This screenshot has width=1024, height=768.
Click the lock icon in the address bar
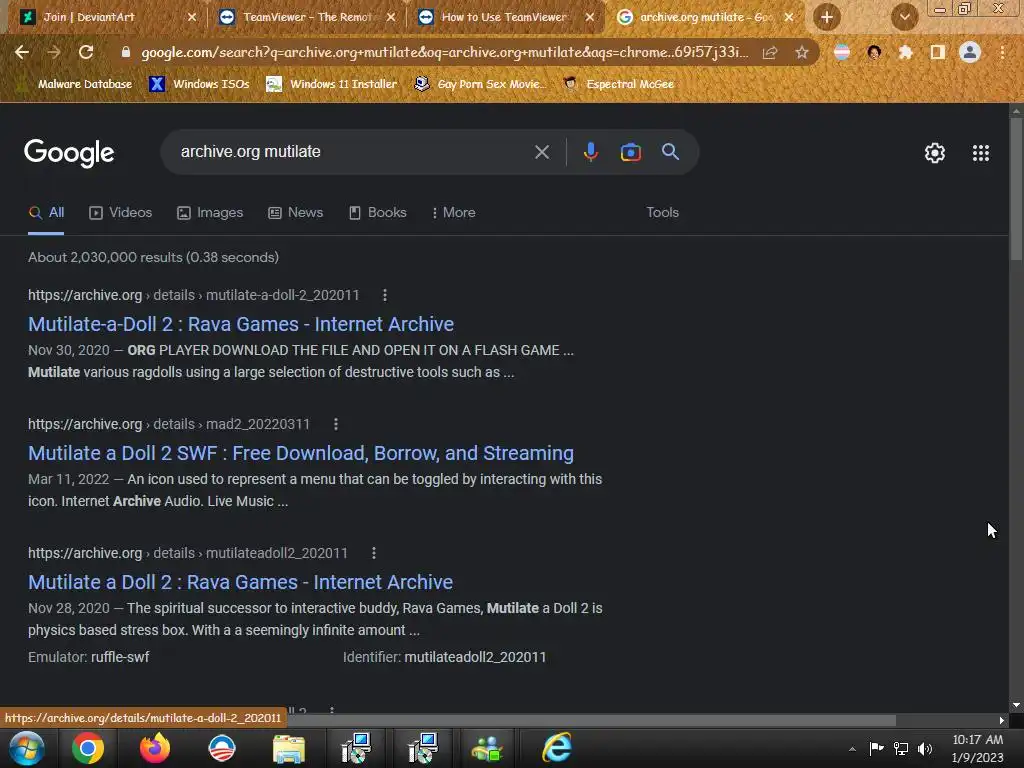click(x=125, y=52)
